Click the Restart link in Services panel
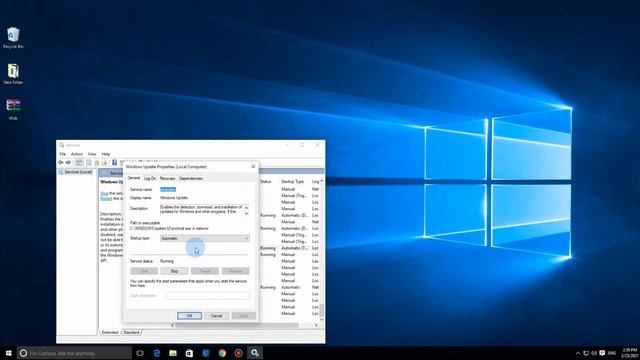Viewport: 640px width, 360px height. (x=106, y=198)
